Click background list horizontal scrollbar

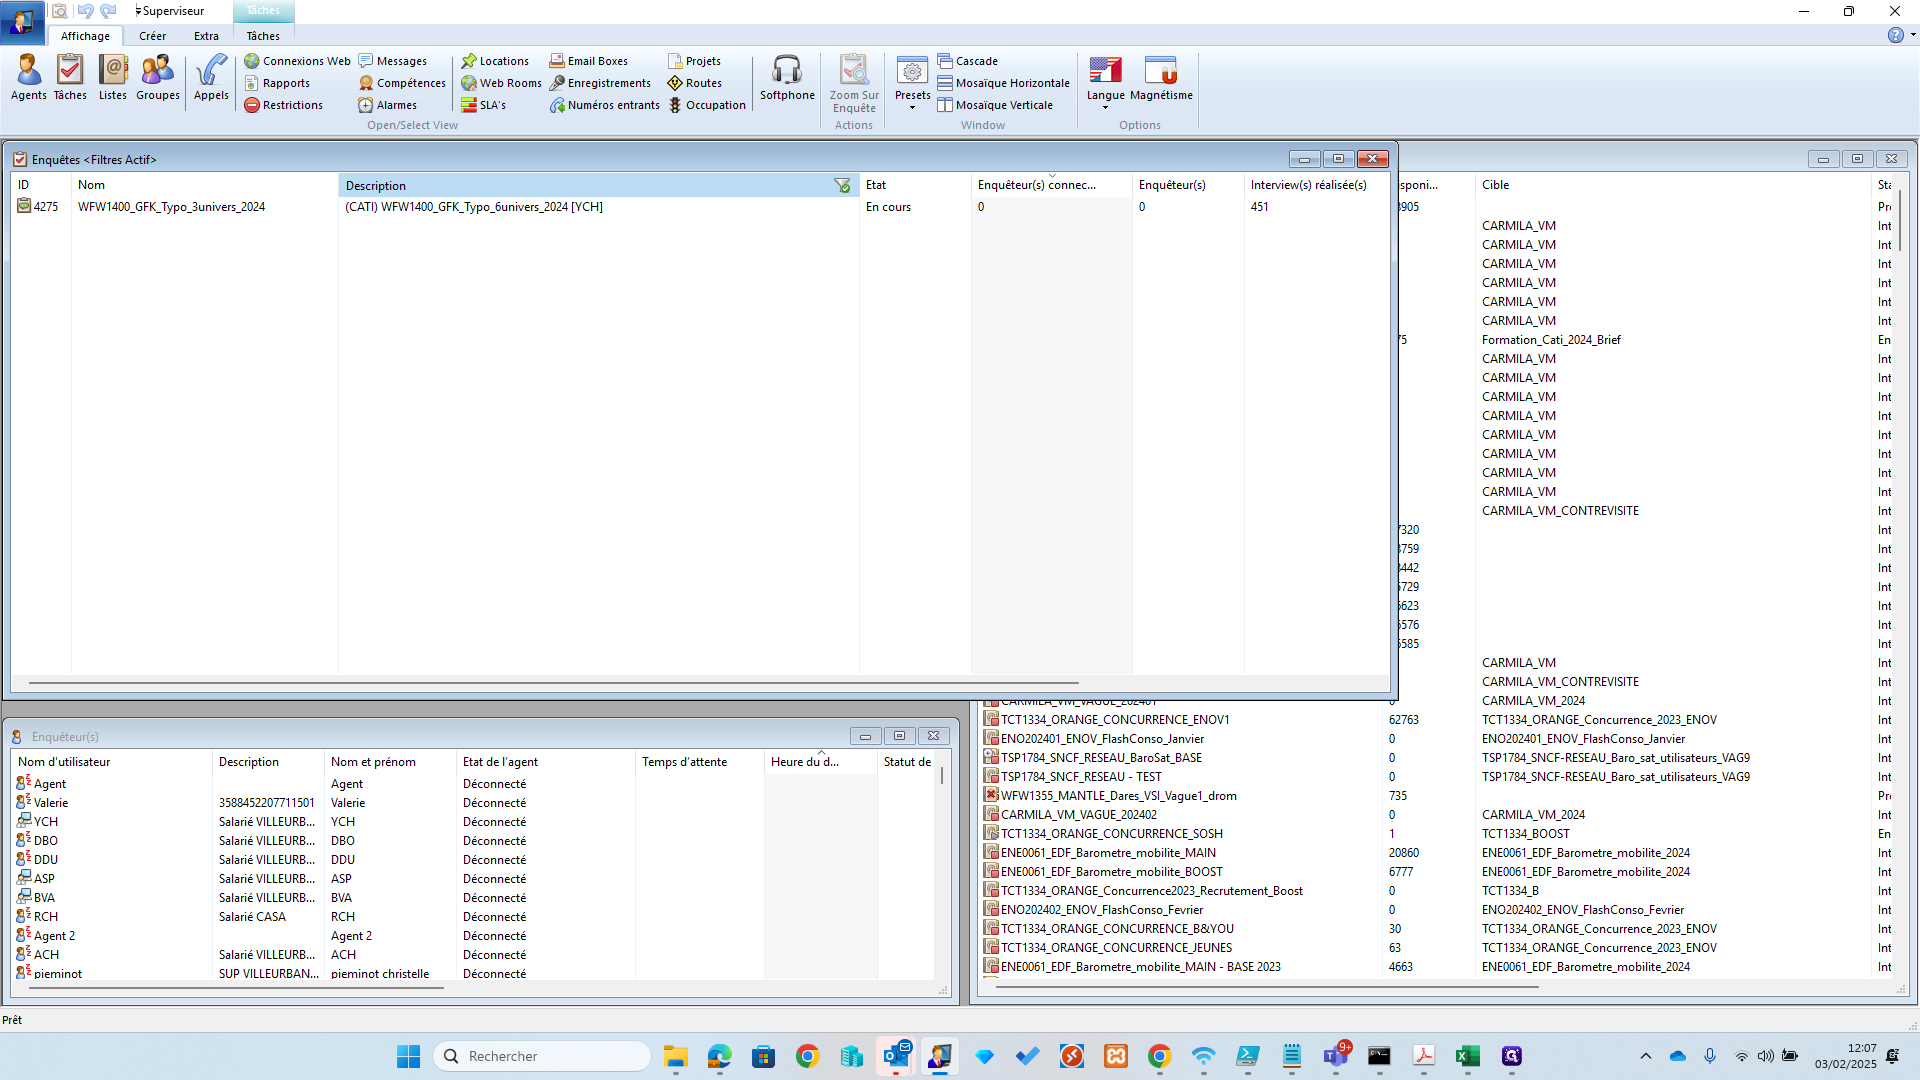click(1267, 987)
